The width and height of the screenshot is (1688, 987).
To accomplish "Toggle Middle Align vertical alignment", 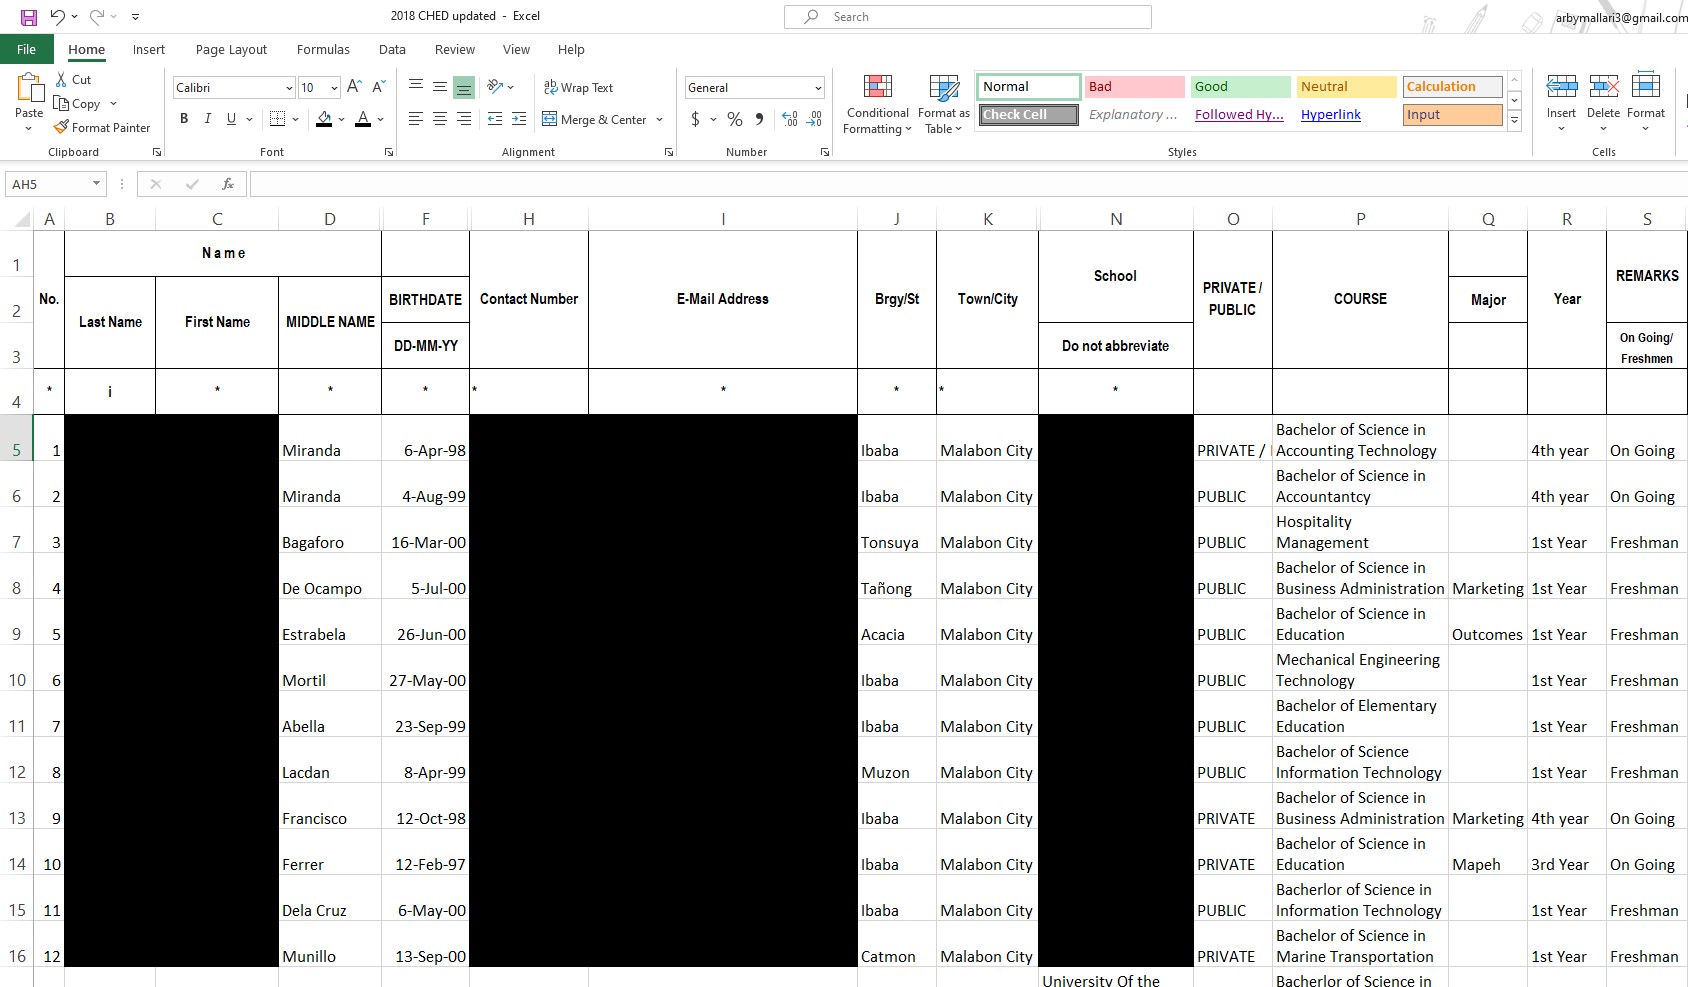I will 440,87.
